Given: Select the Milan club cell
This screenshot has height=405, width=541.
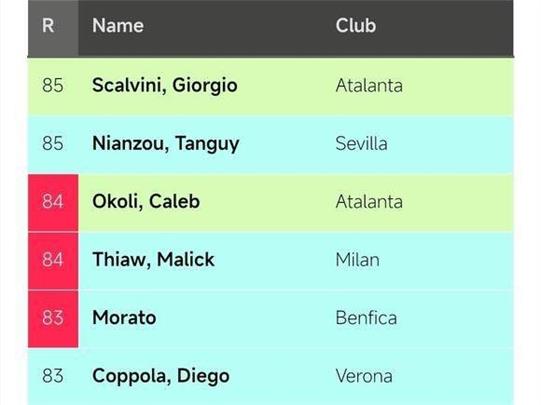Looking at the screenshot, I should click(357, 260).
